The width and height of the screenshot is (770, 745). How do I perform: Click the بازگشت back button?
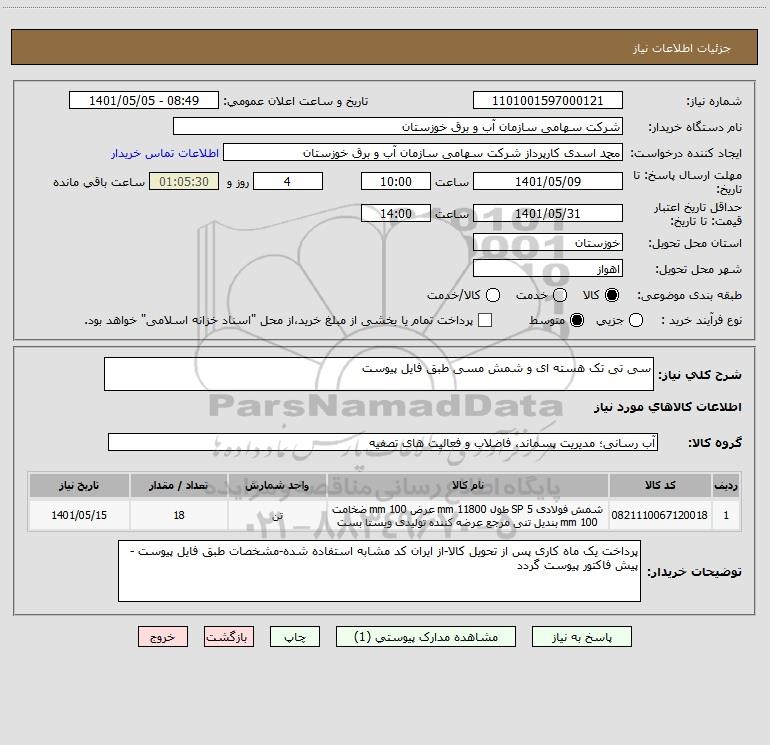pyautogui.click(x=229, y=637)
